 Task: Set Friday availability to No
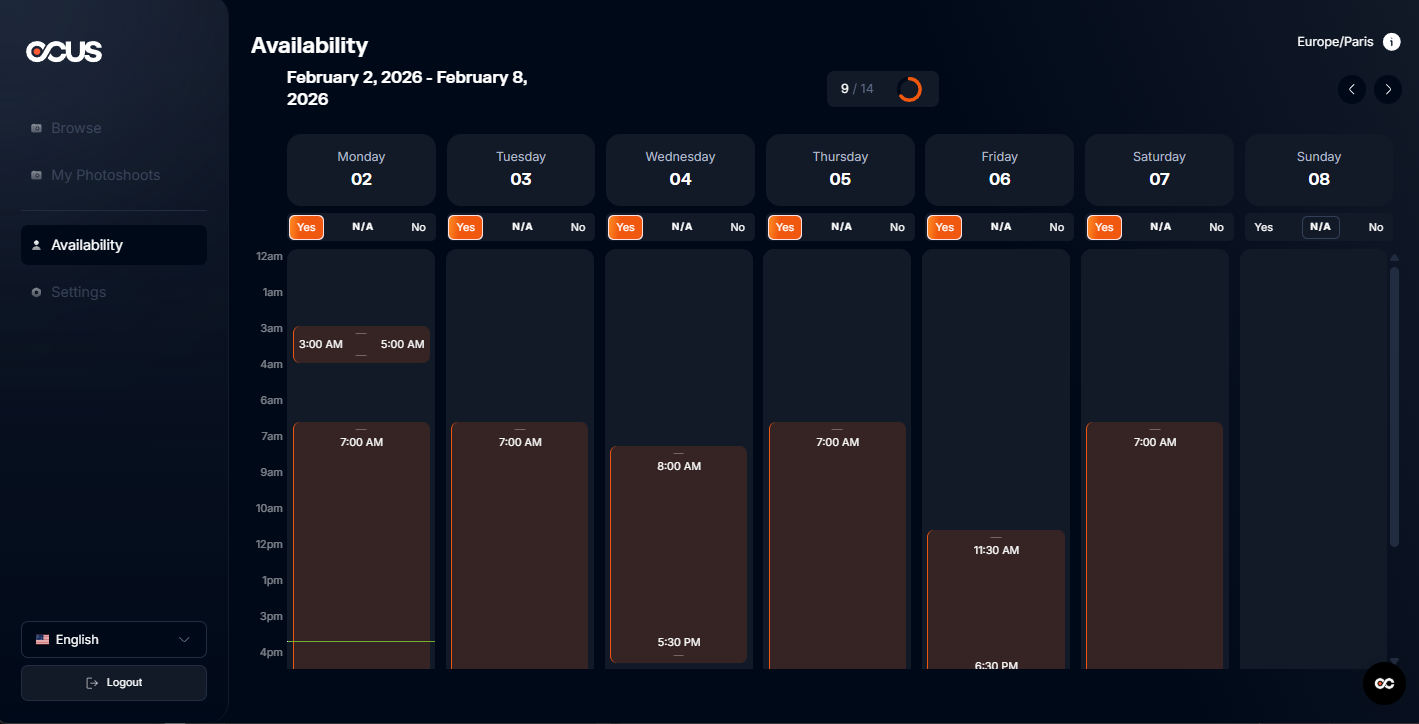(x=1056, y=227)
